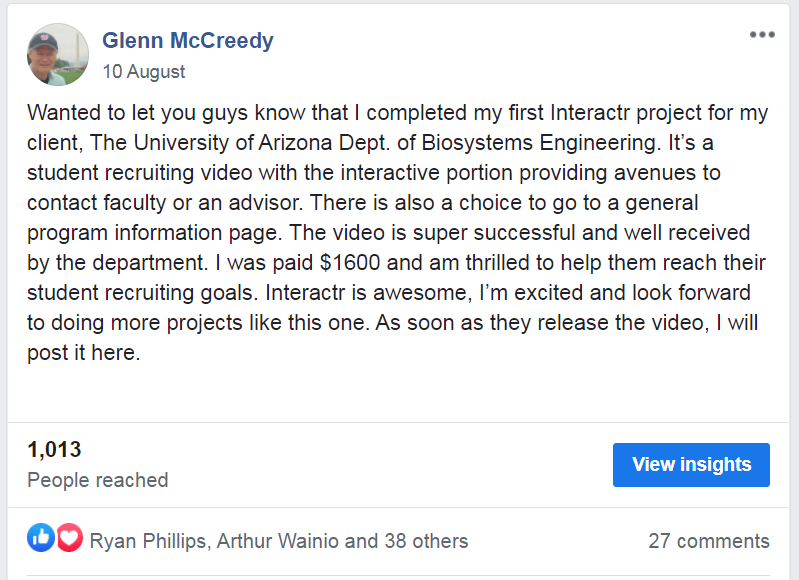Click Glenn McCreedy's profile picture

tap(58, 54)
